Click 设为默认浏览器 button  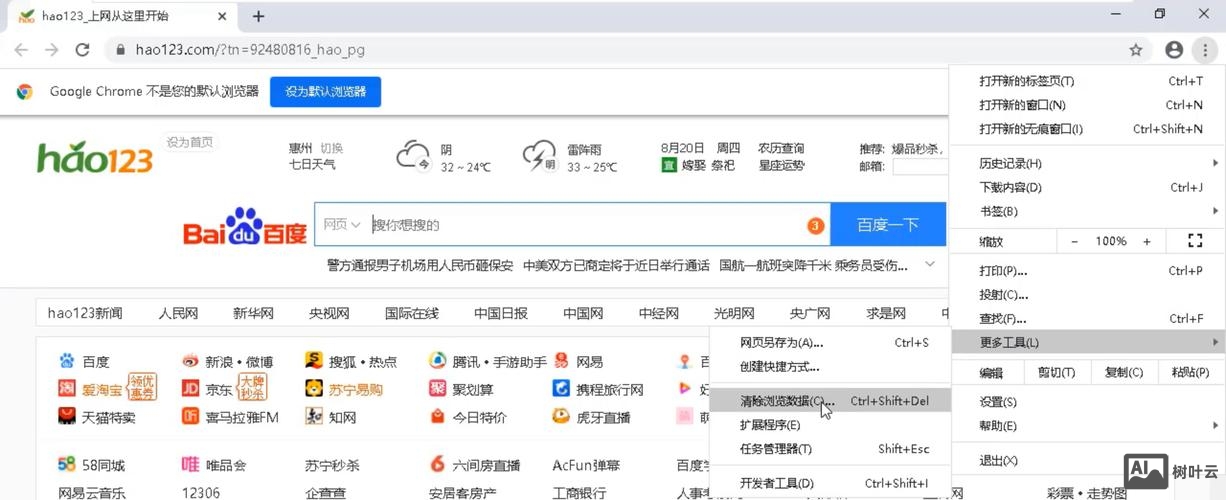click(325, 91)
